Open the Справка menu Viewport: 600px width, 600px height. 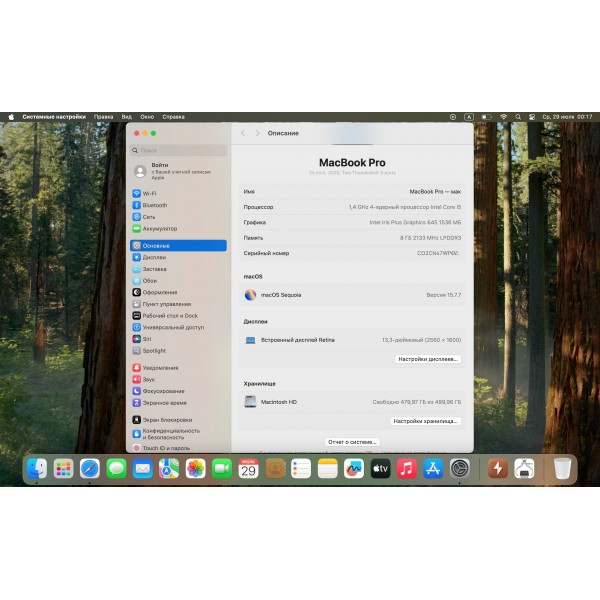point(173,117)
